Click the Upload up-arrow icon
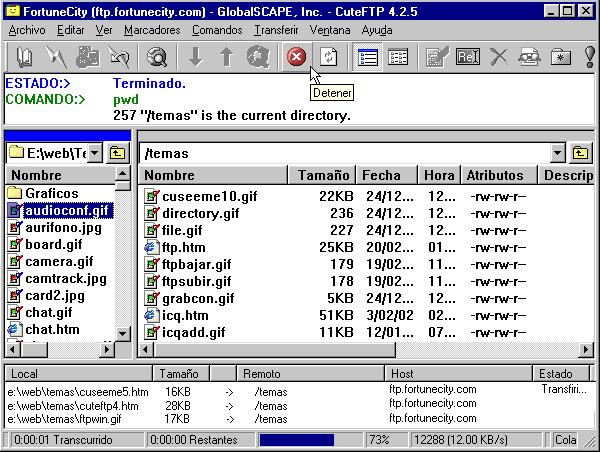 pos(227,57)
